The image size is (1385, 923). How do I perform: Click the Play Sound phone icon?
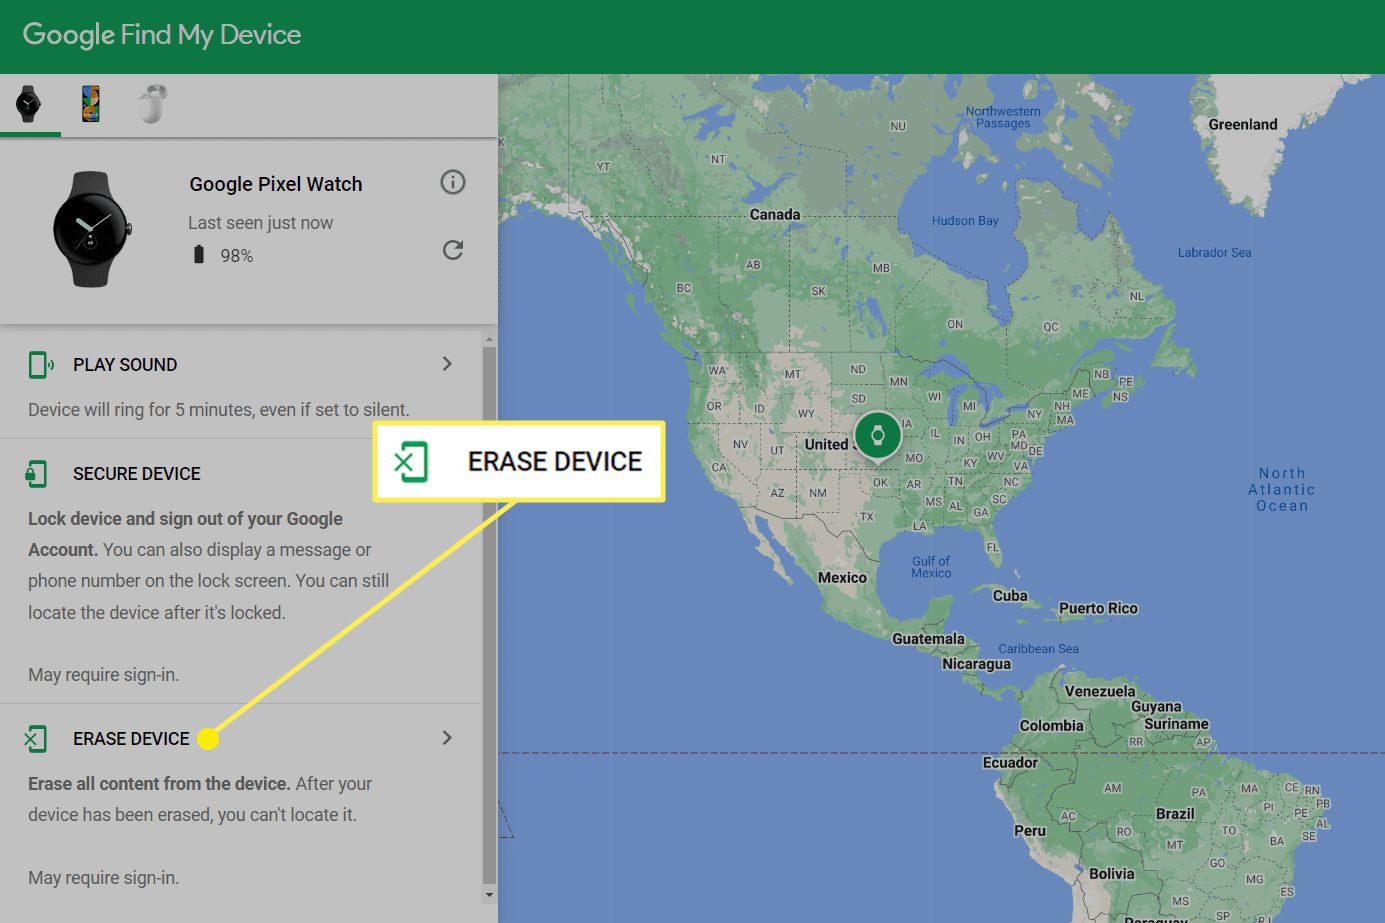(x=41, y=365)
